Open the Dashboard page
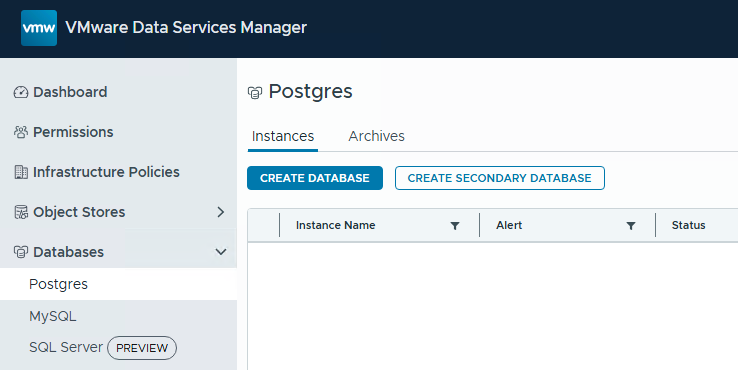The height and width of the screenshot is (370, 738). [70, 92]
